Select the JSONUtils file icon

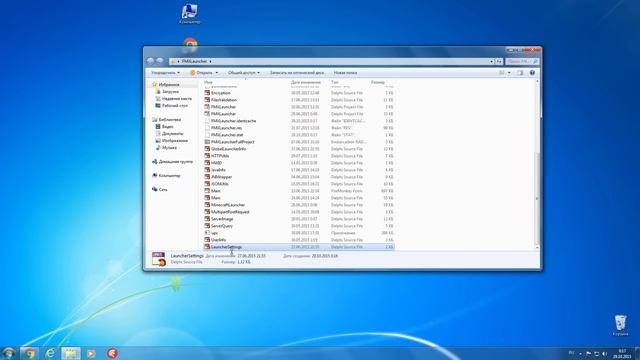[207, 184]
